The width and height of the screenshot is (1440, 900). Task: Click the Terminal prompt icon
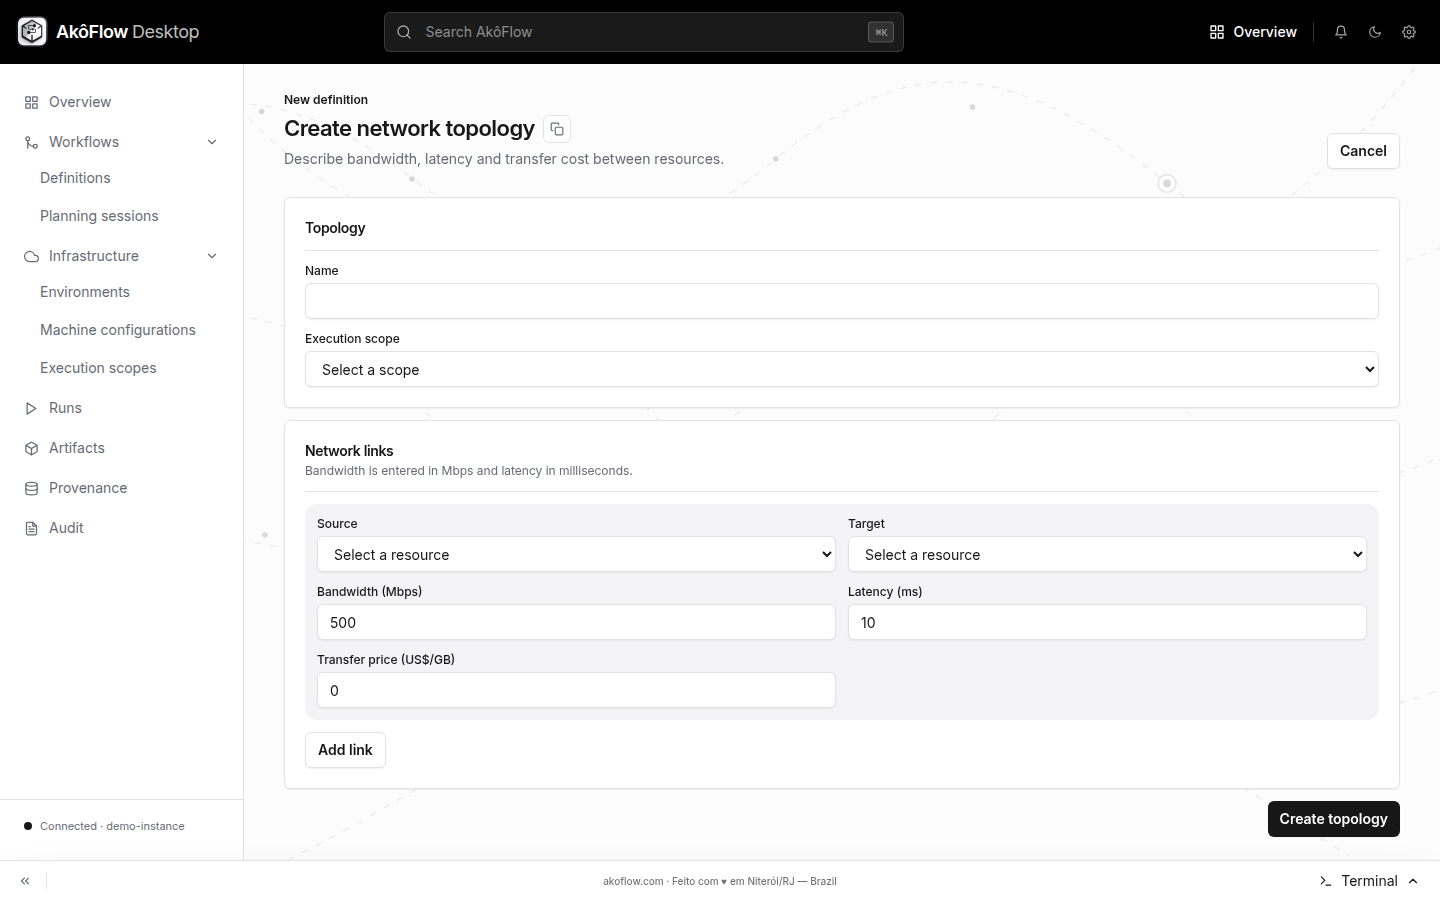click(1325, 881)
